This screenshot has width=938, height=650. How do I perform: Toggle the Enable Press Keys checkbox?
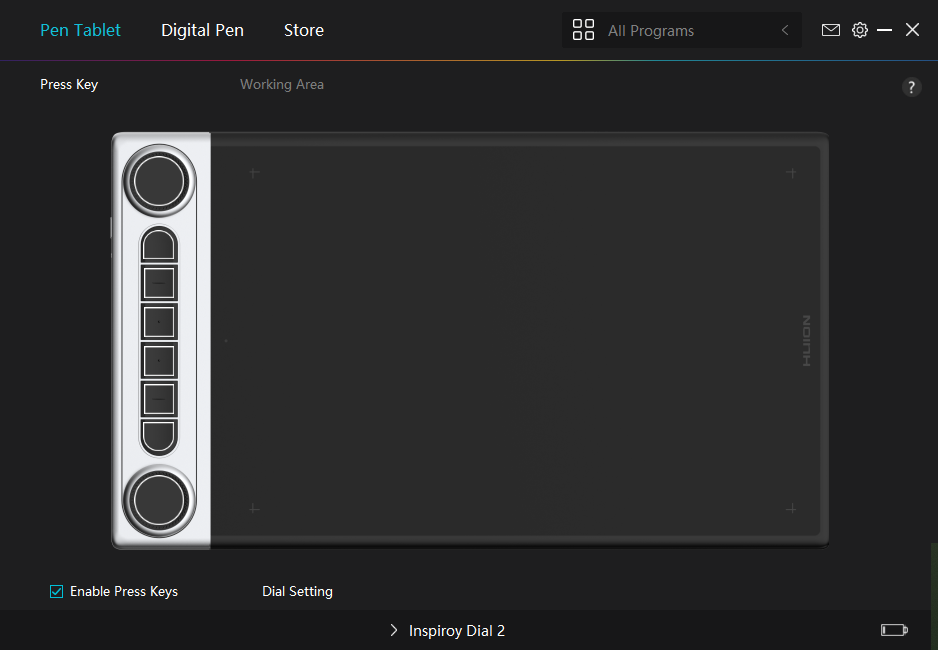point(56,591)
